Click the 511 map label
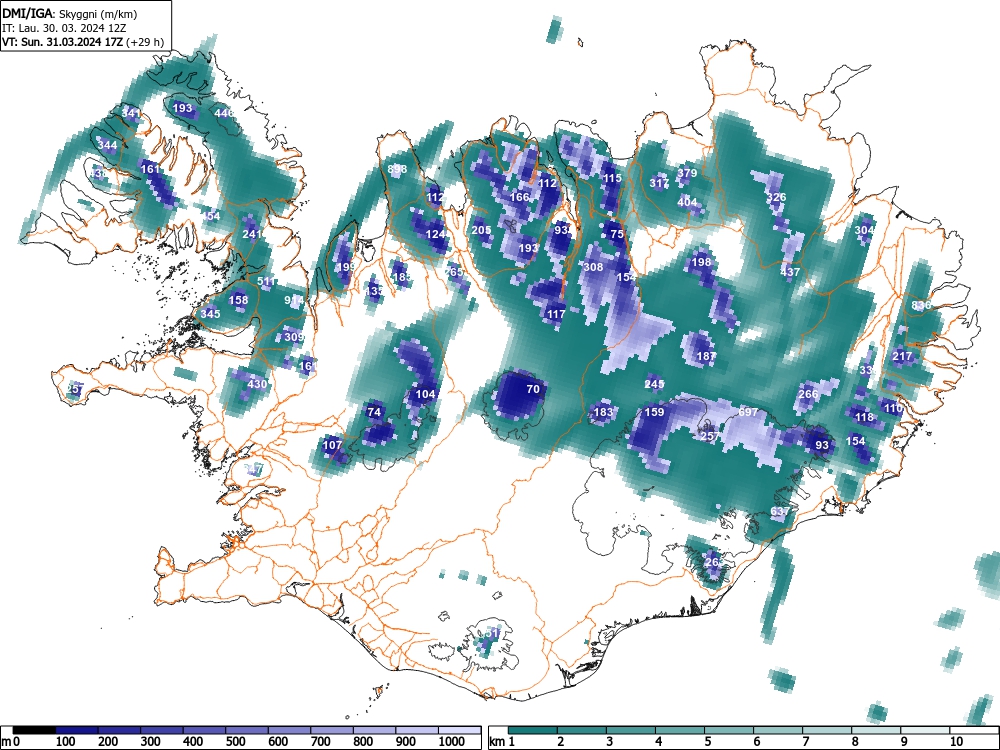The height and width of the screenshot is (750, 1000). point(267,281)
